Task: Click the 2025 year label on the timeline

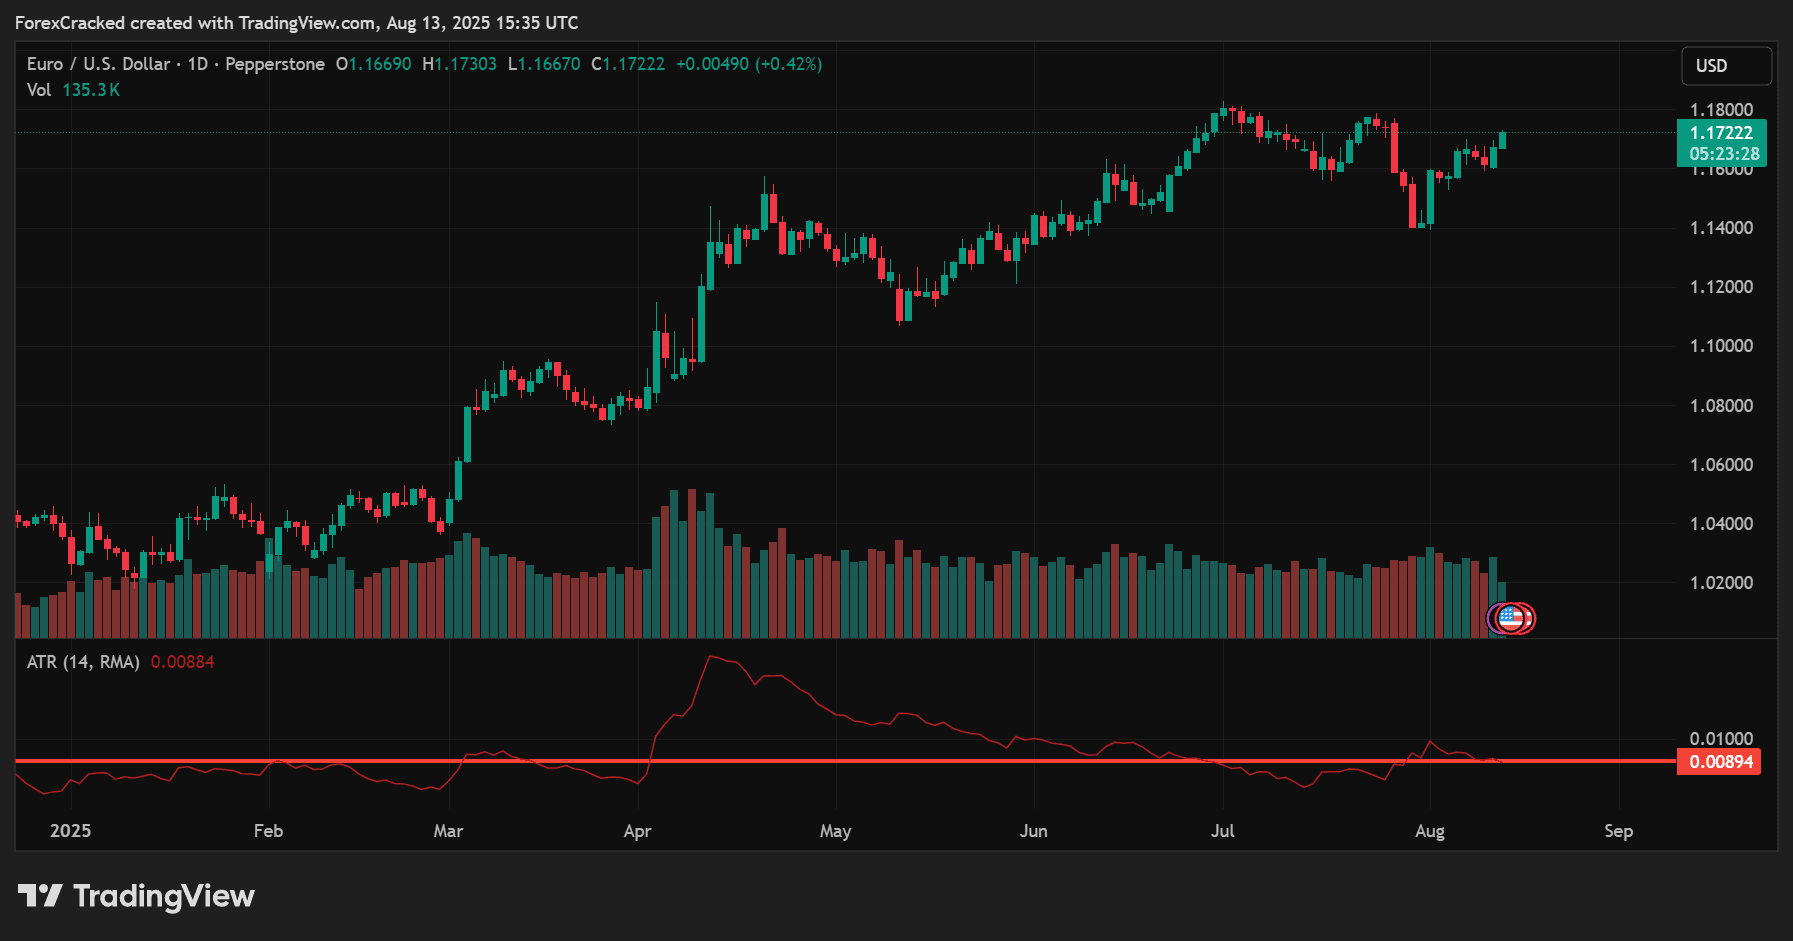Action: pos(70,830)
